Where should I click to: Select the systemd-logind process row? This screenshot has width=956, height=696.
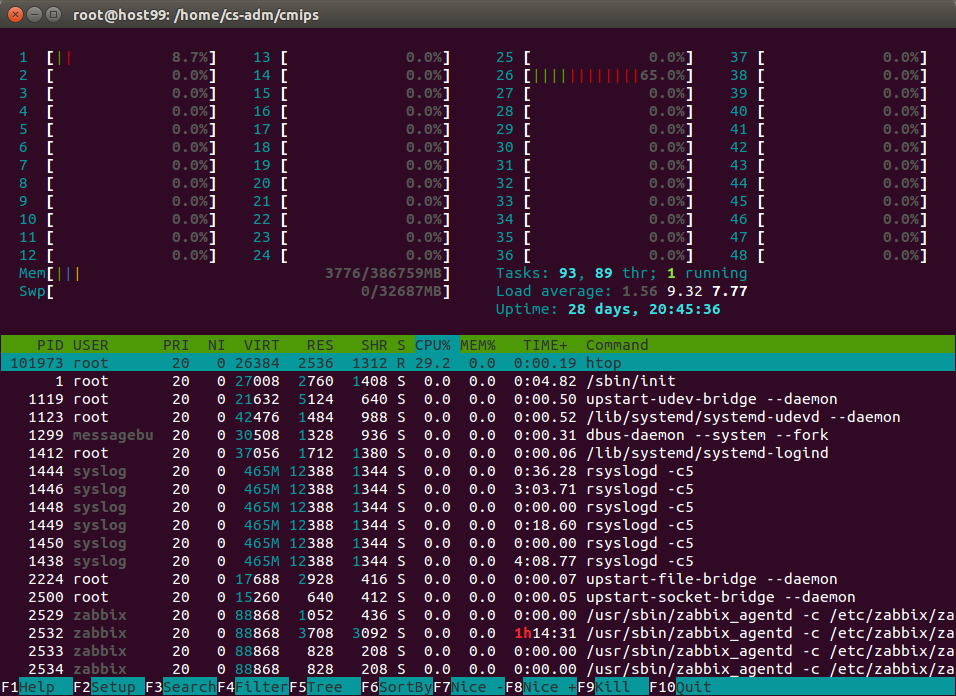point(478,453)
